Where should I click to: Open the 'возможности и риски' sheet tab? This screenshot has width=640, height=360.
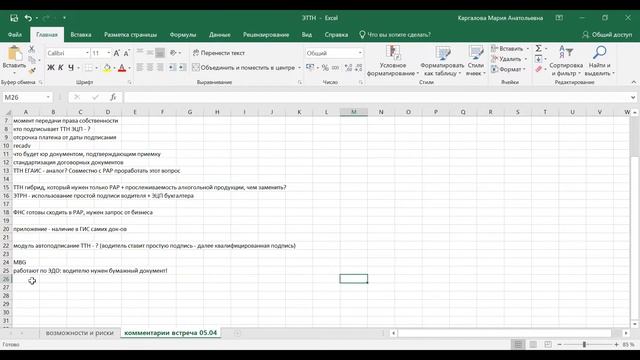(x=80, y=333)
